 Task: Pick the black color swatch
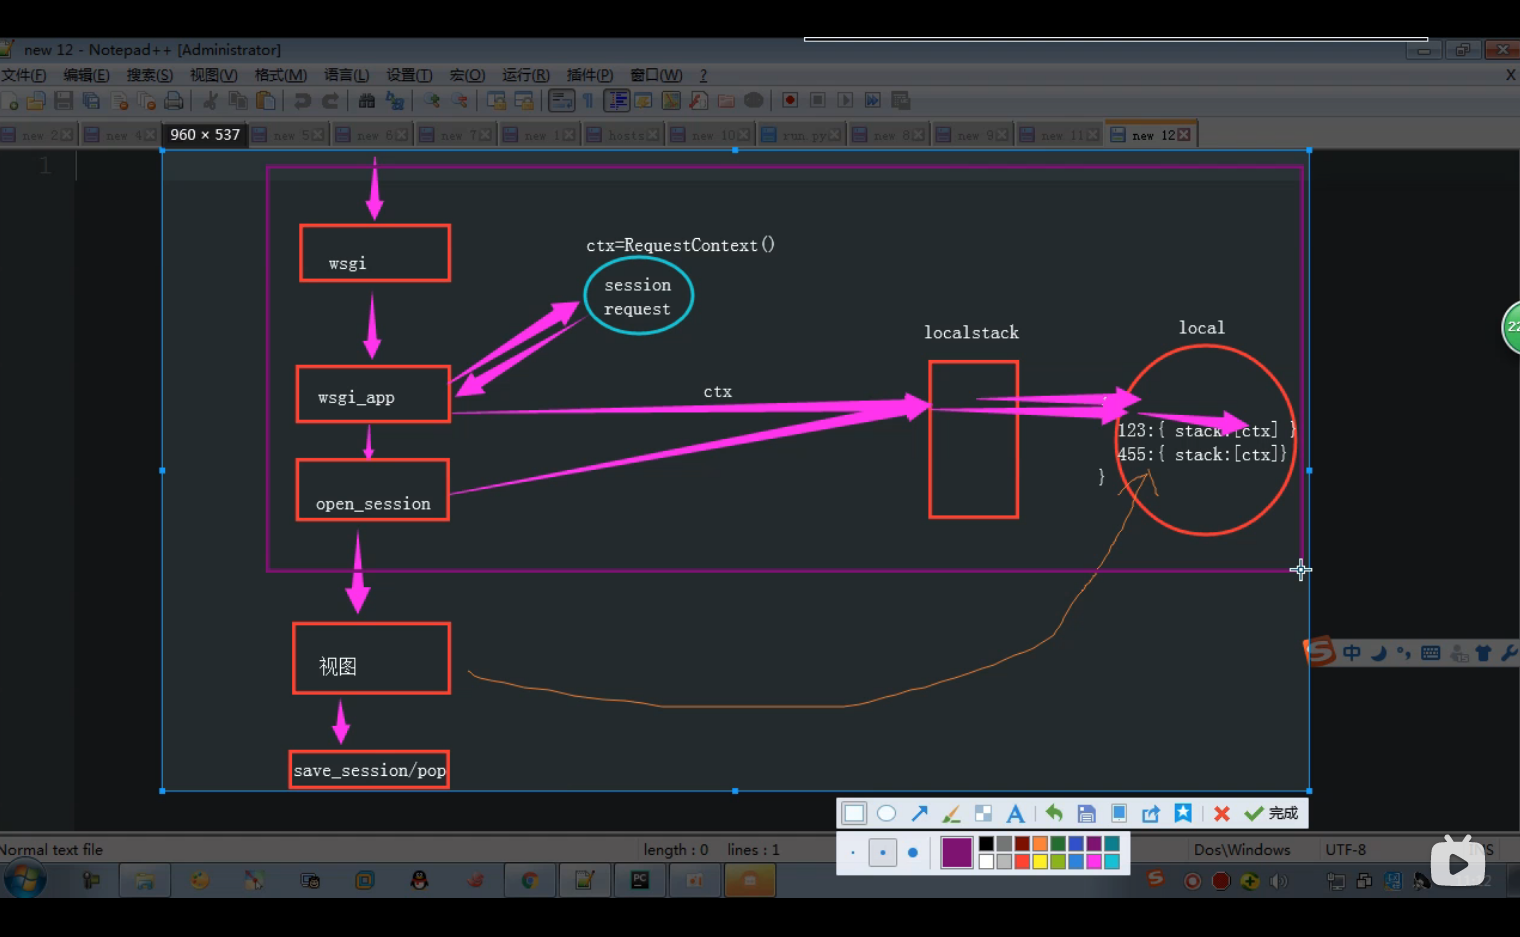[986, 844]
